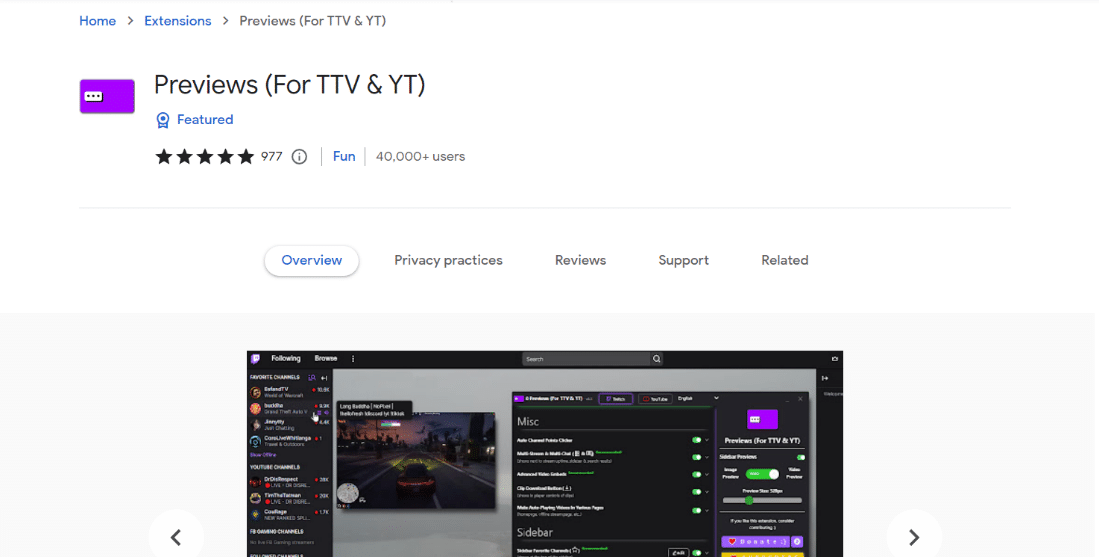This screenshot has width=1099, height=557.
Task: Open the Overview tab
Action: (312, 261)
